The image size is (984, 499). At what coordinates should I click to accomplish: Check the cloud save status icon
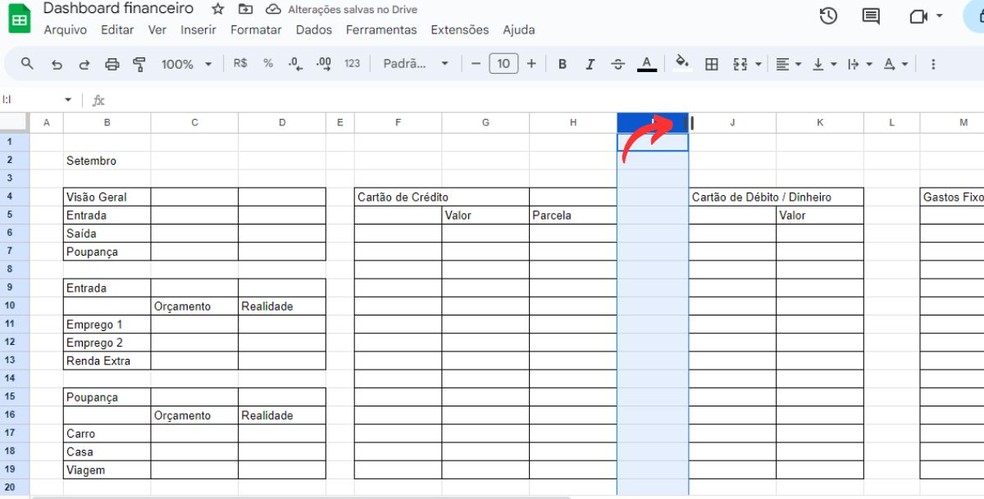(273, 9)
